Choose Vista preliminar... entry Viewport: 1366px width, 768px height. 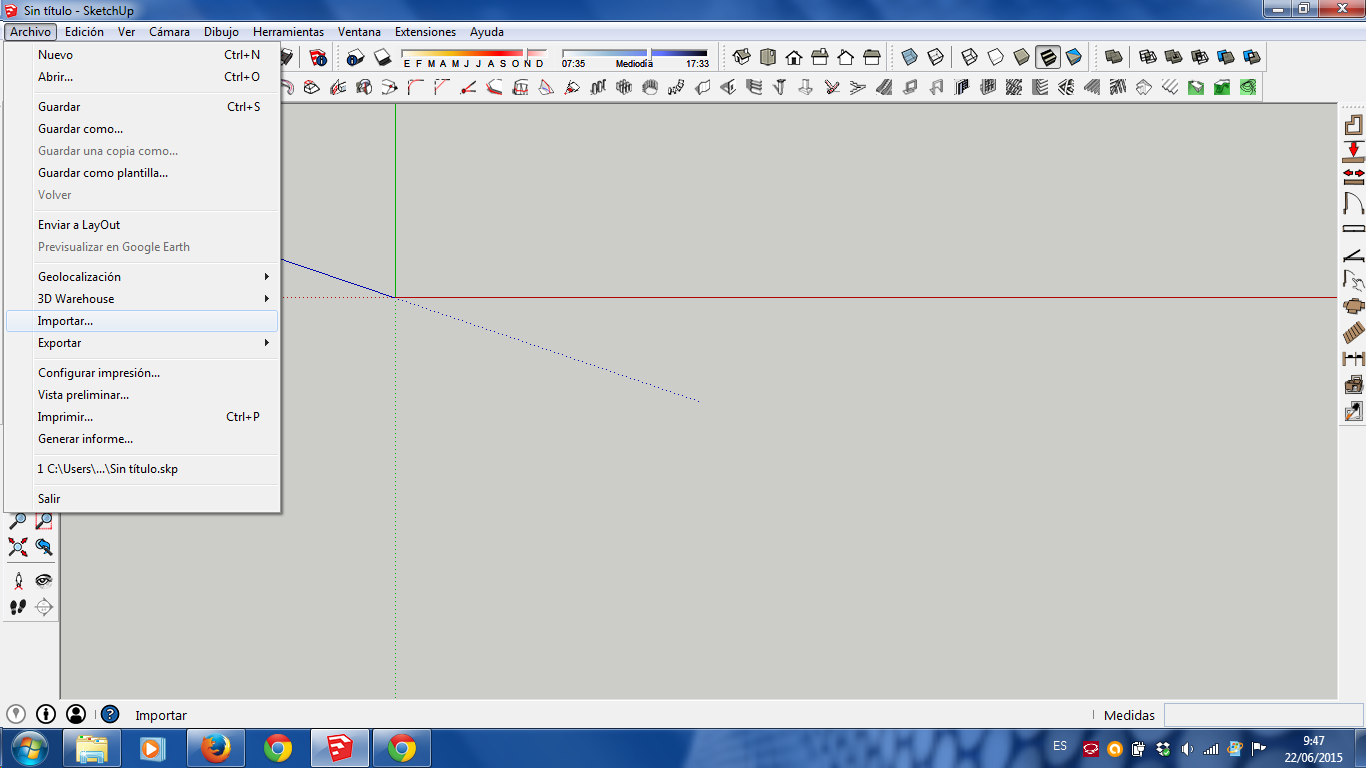[x=142, y=395]
